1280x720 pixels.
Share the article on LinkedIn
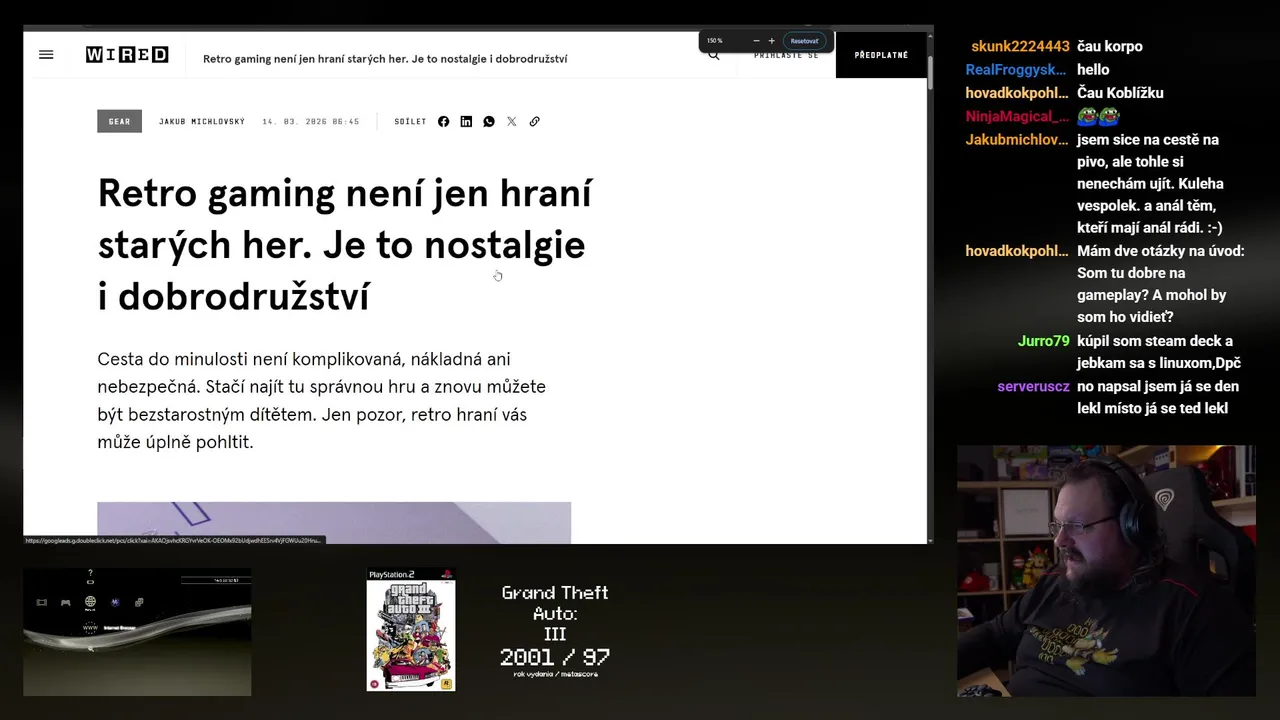466,121
